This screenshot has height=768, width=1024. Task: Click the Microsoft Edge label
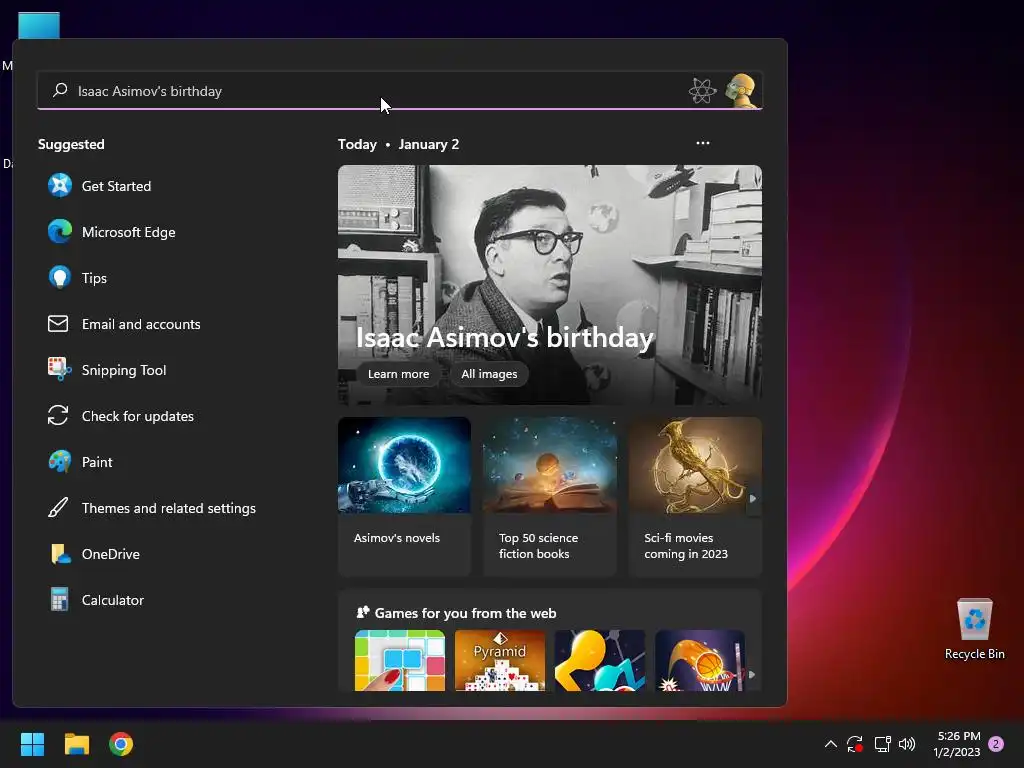(129, 232)
